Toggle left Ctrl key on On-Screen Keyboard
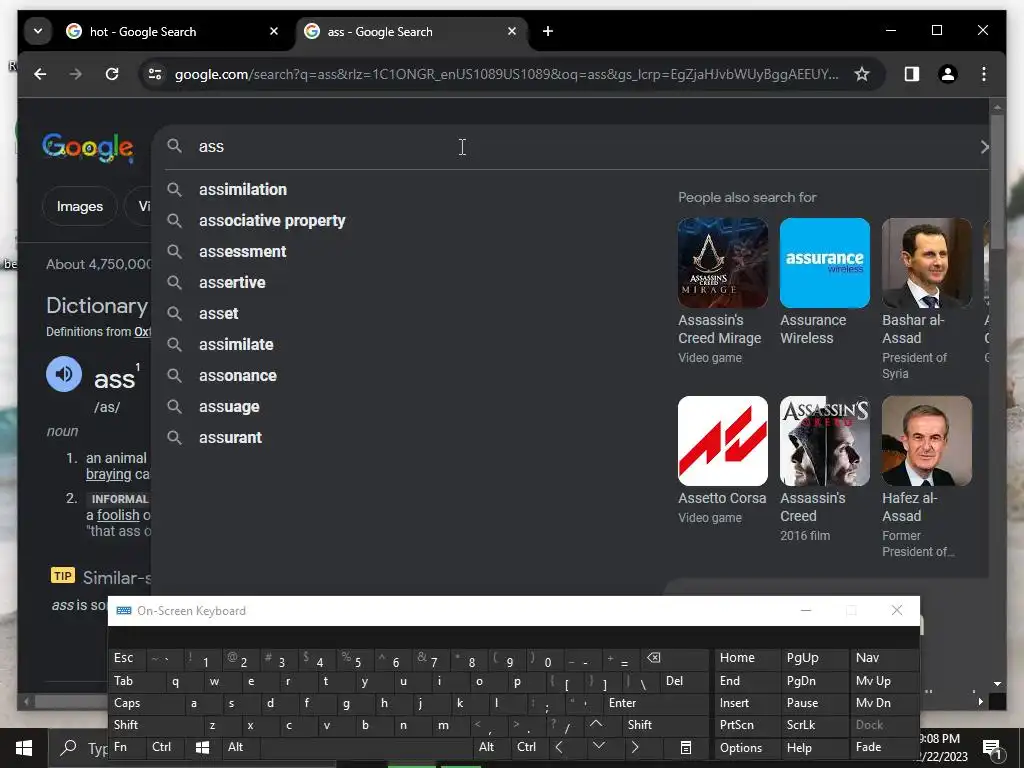Image resolution: width=1024 pixels, height=768 pixels. click(165, 747)
